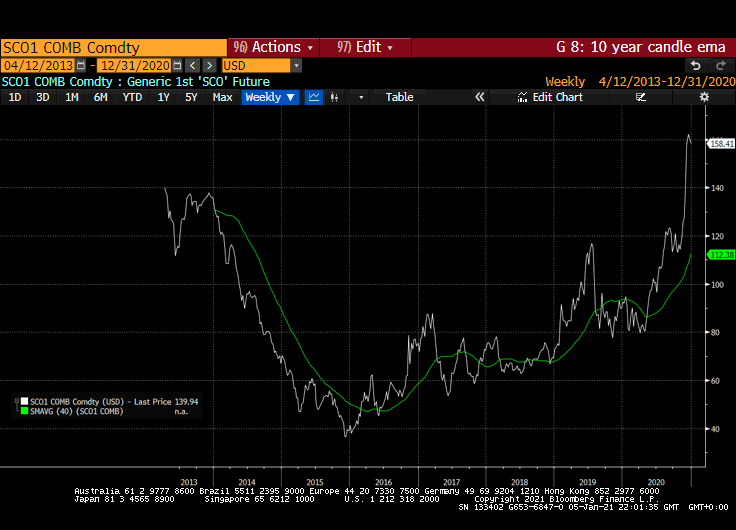
Task: Click the SCO1 COMB Comdty security field
Action: click(x=114, y=47)
